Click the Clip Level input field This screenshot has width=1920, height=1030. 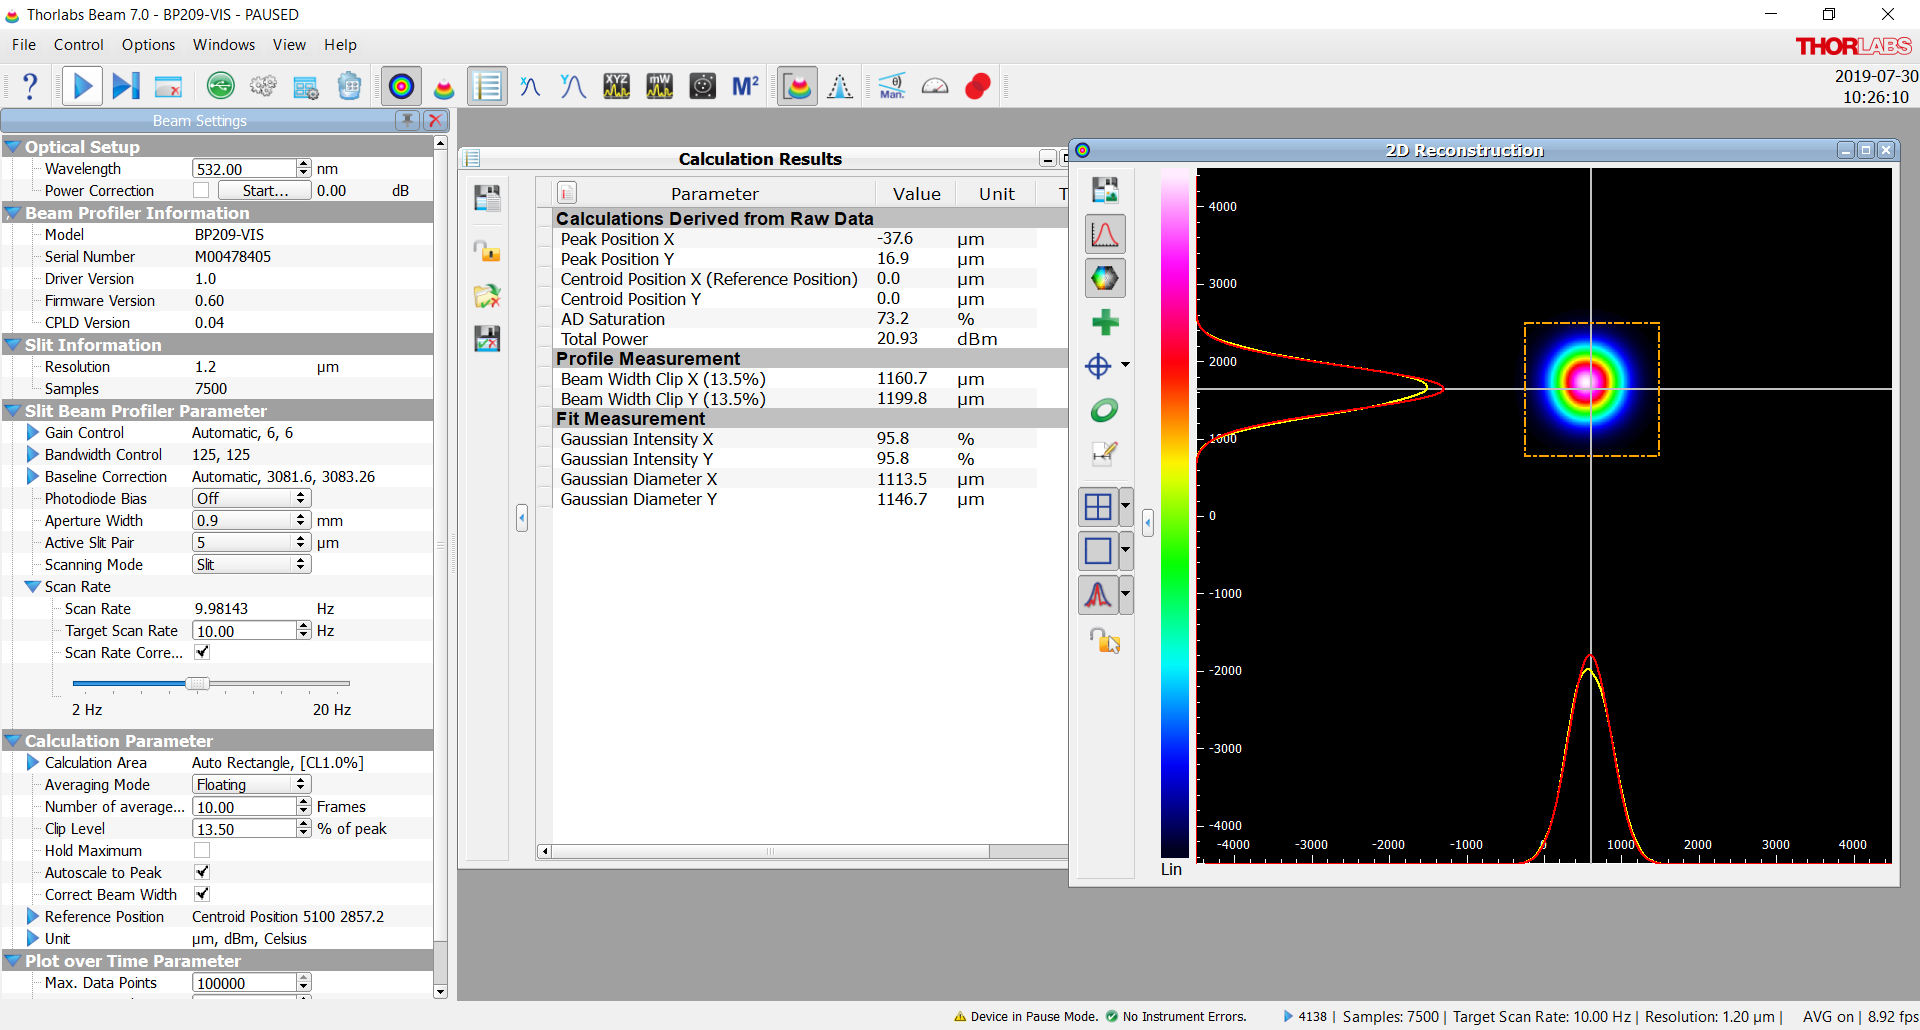point(245,829)
